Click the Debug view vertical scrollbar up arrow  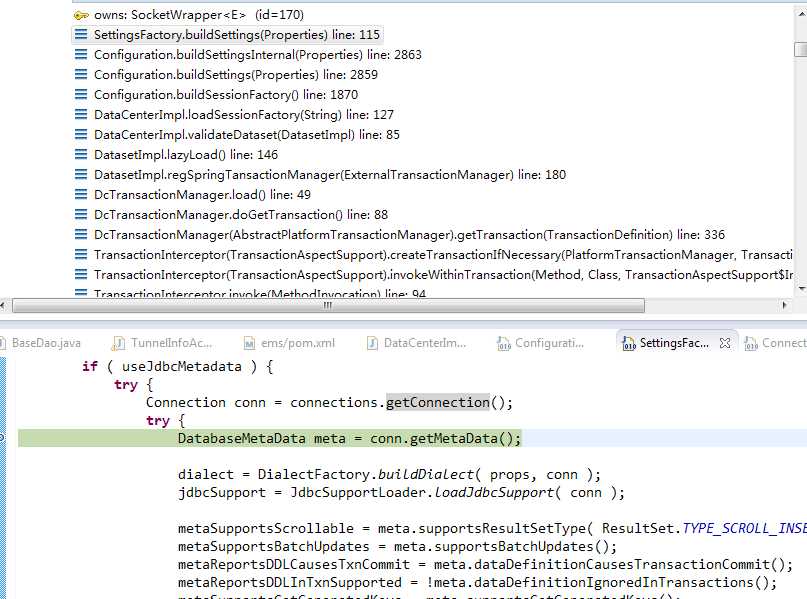801,15
